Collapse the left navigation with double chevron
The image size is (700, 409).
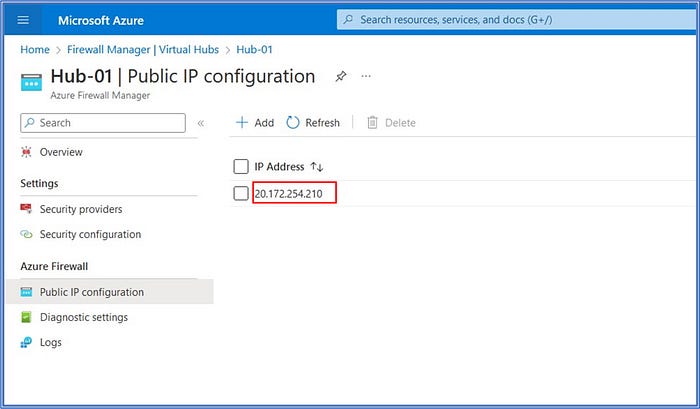click(201, 123)
